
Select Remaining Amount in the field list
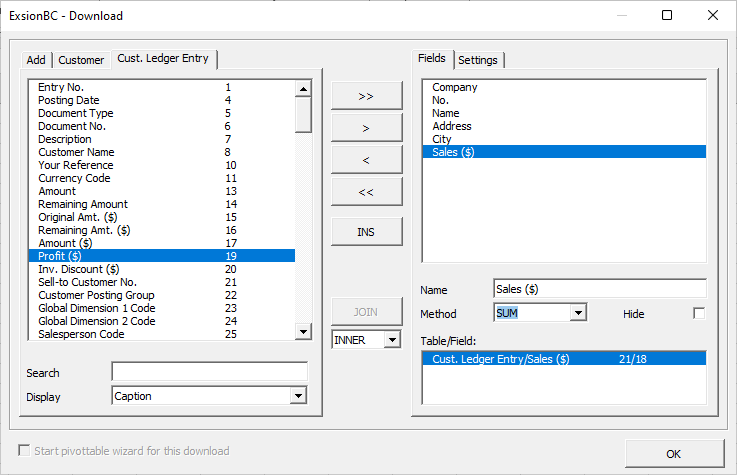coord(161,204)
